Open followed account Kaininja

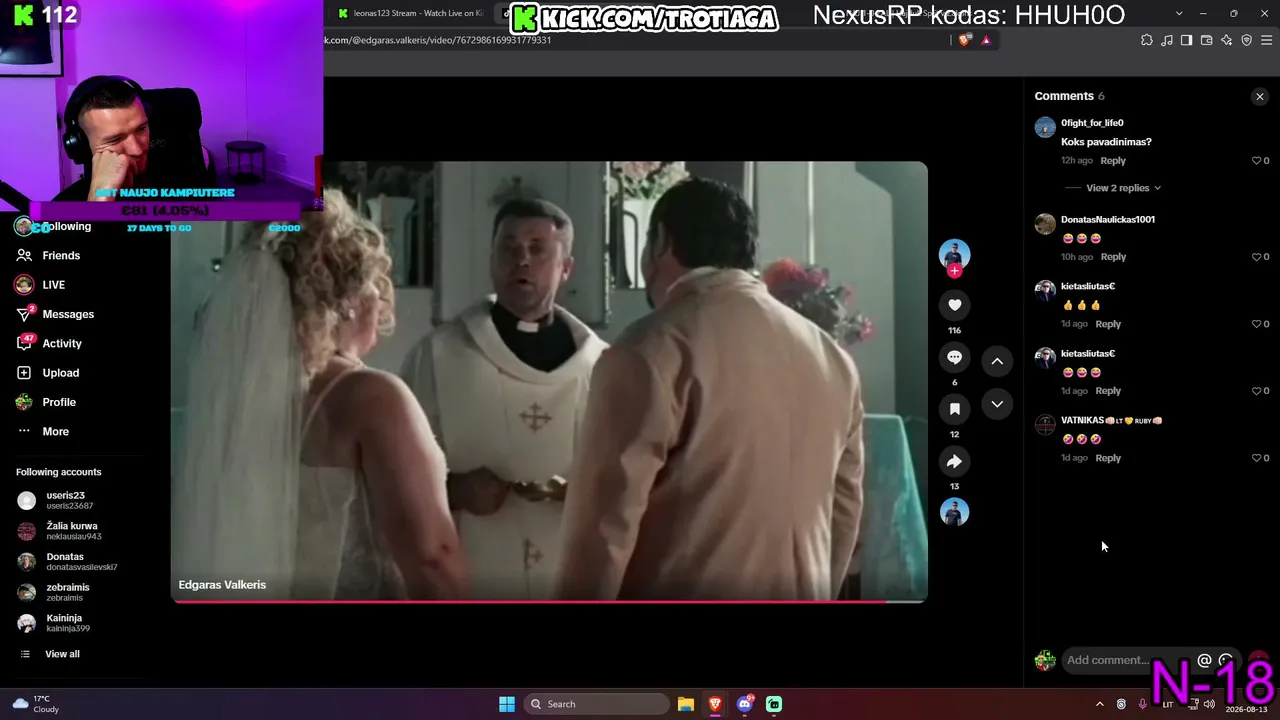point(67,623)
